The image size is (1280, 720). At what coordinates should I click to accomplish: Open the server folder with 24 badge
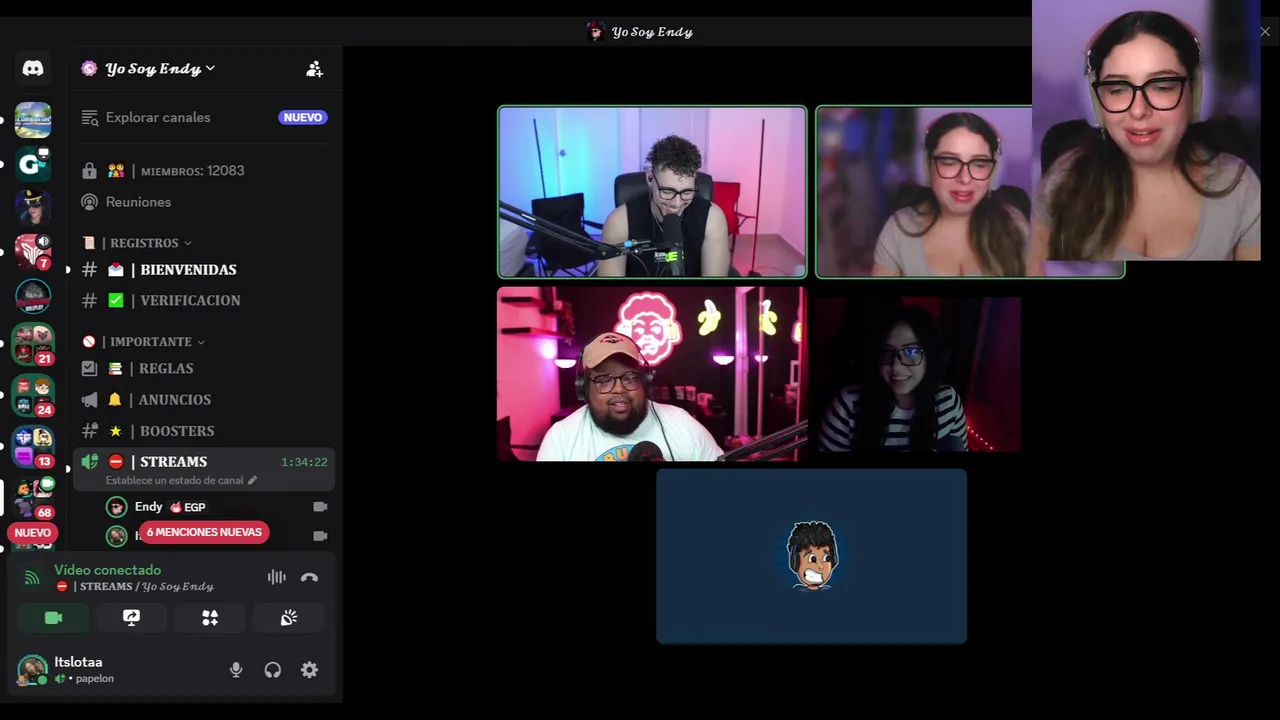[x=33, y=397]
